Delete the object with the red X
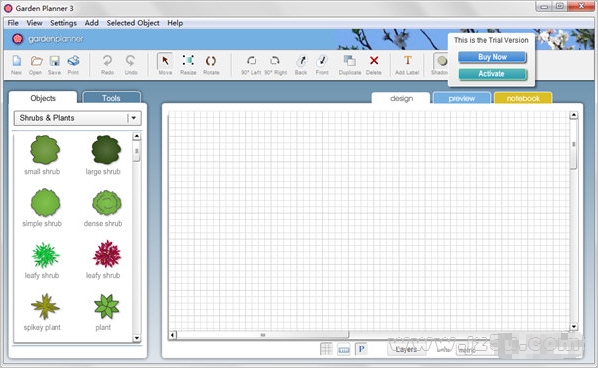 pyautogui.click(x=374, y=64)
